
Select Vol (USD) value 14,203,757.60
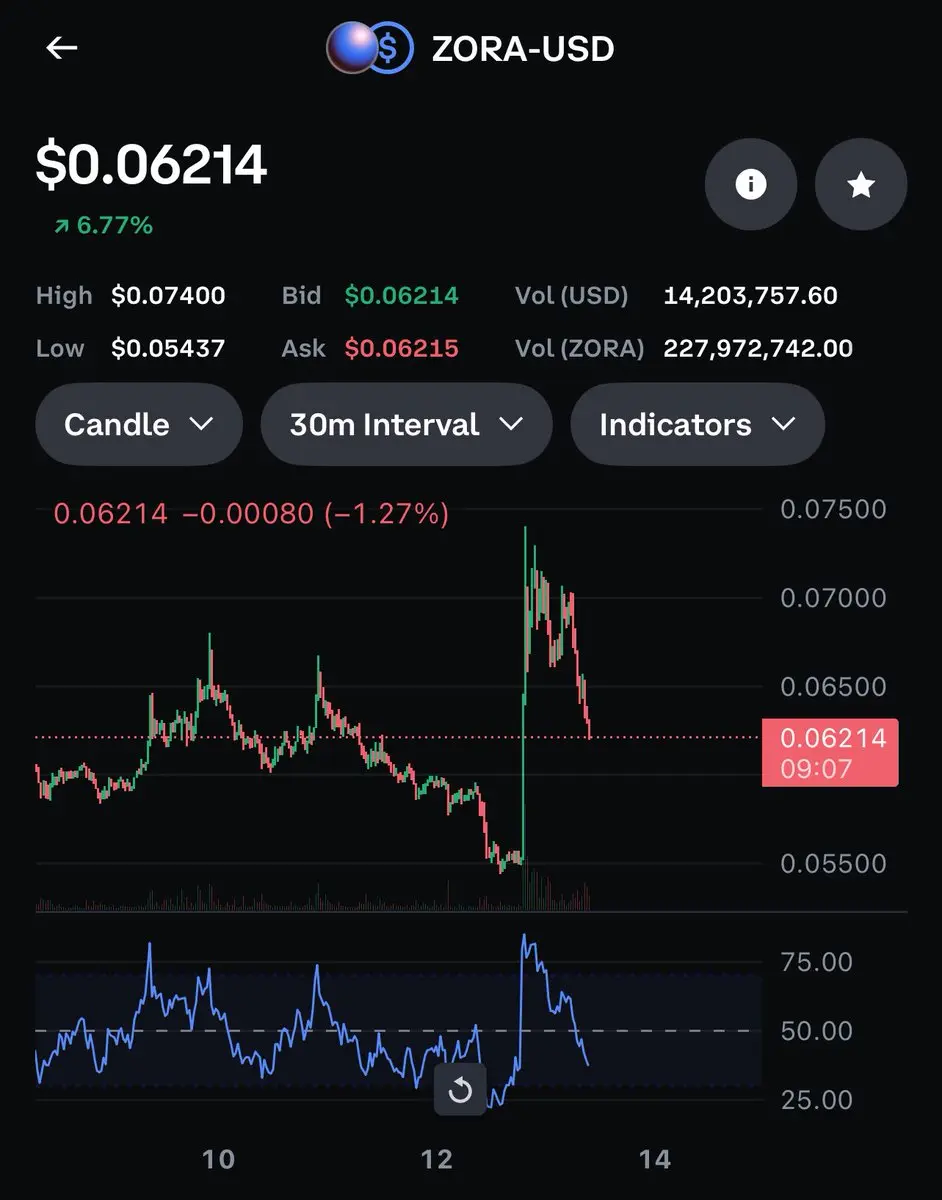point(751,296)
